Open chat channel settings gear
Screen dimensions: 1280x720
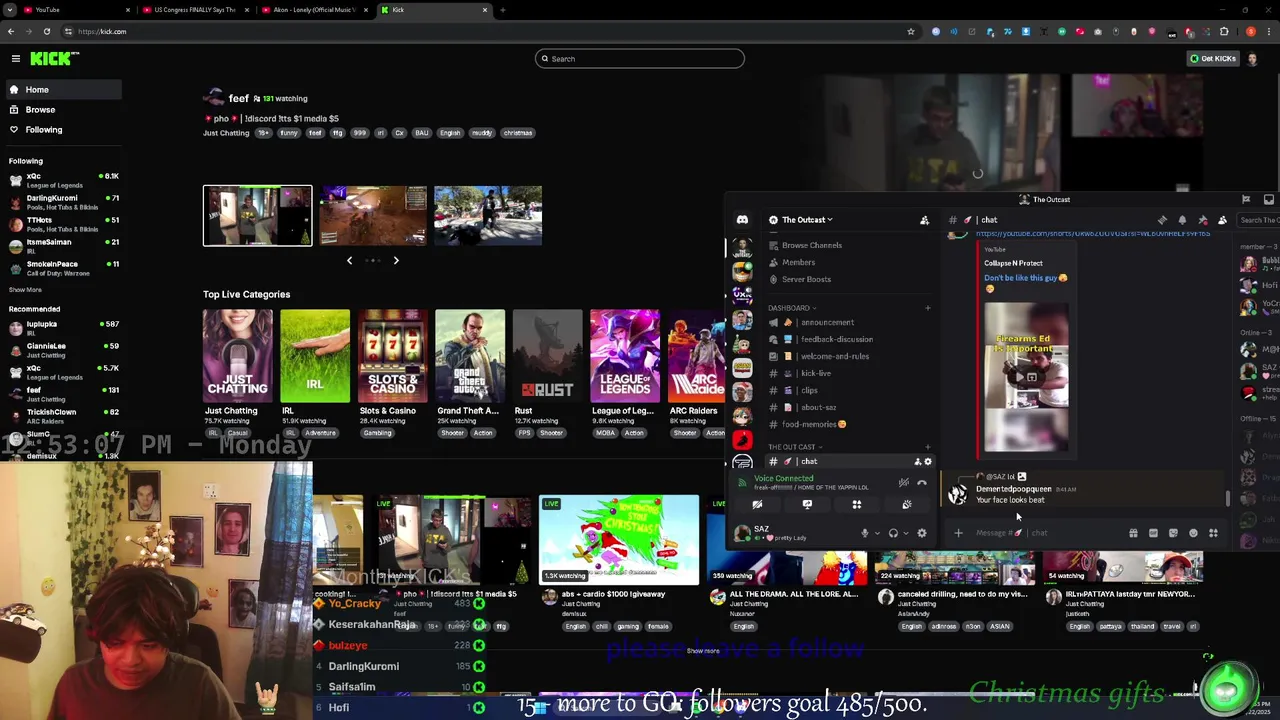click(x=927, y=462)
